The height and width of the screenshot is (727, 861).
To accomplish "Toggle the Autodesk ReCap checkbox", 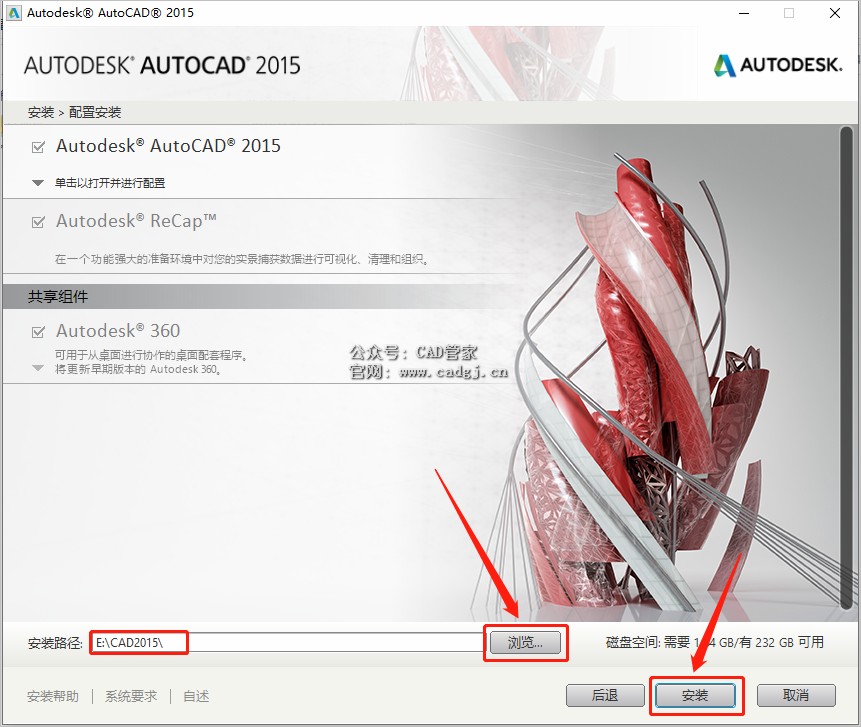I will coord(38,222).
